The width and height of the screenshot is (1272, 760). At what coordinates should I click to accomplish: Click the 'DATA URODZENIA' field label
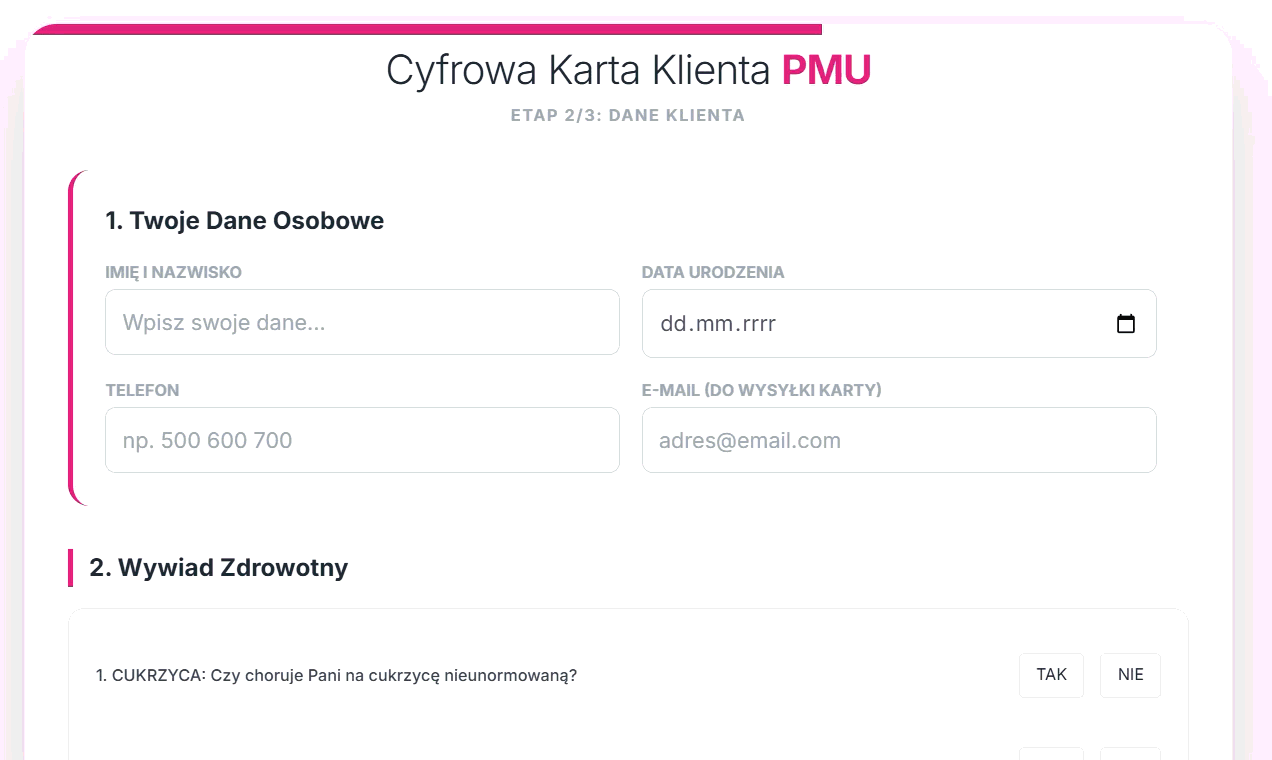(x=713, y=272)
